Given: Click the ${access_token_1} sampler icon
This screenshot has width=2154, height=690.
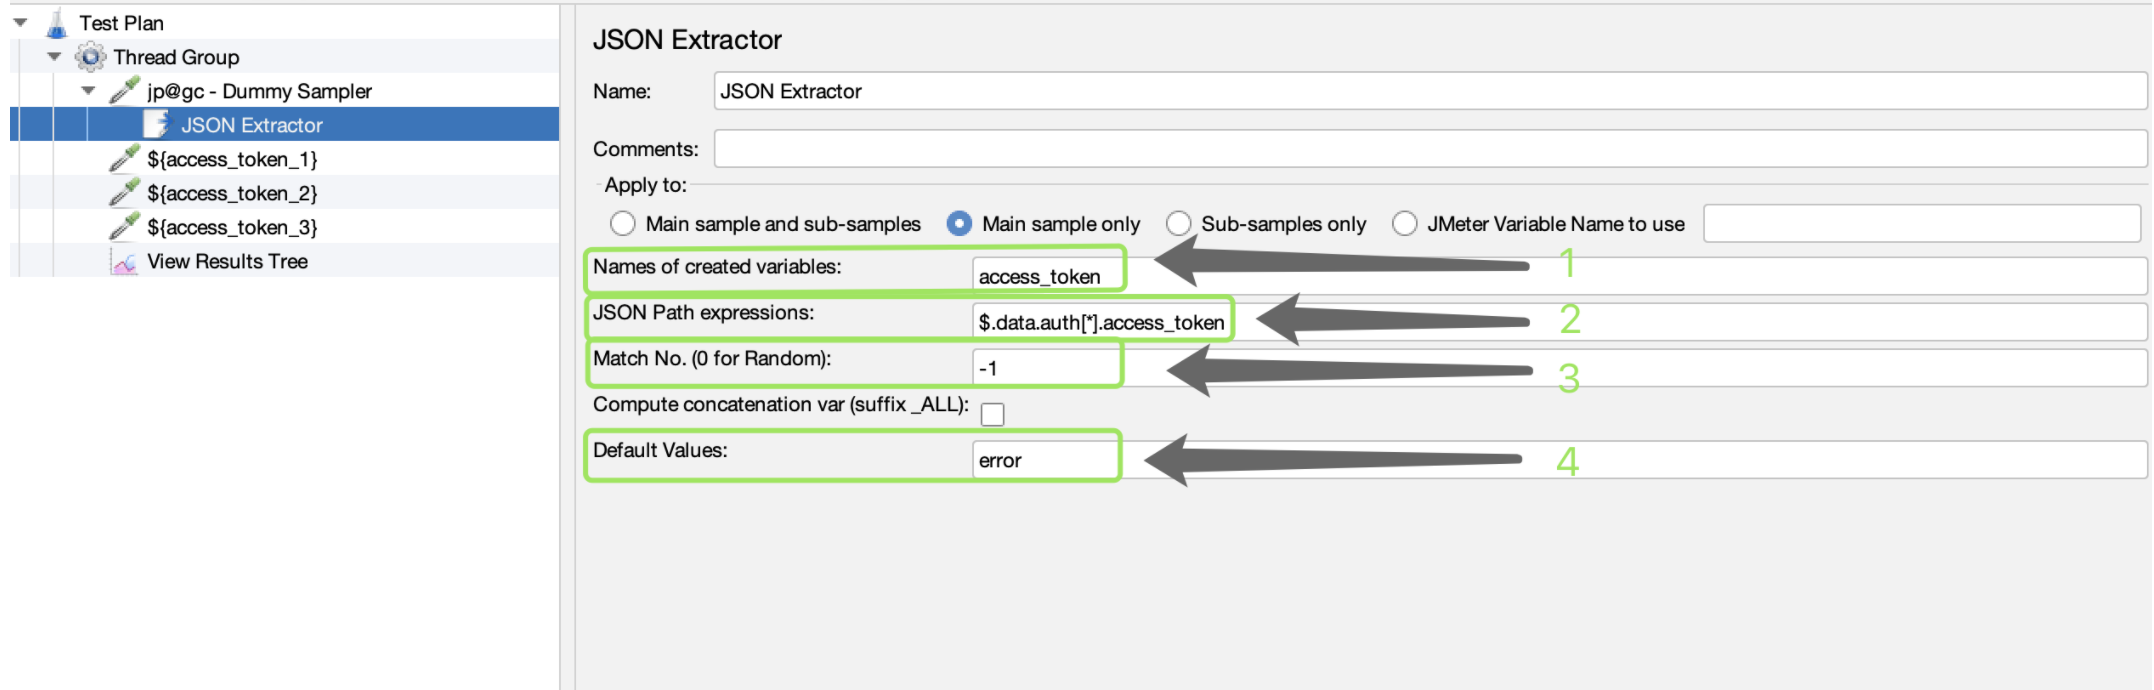Looking at the screenshot, I should click(x=125, y=159).
